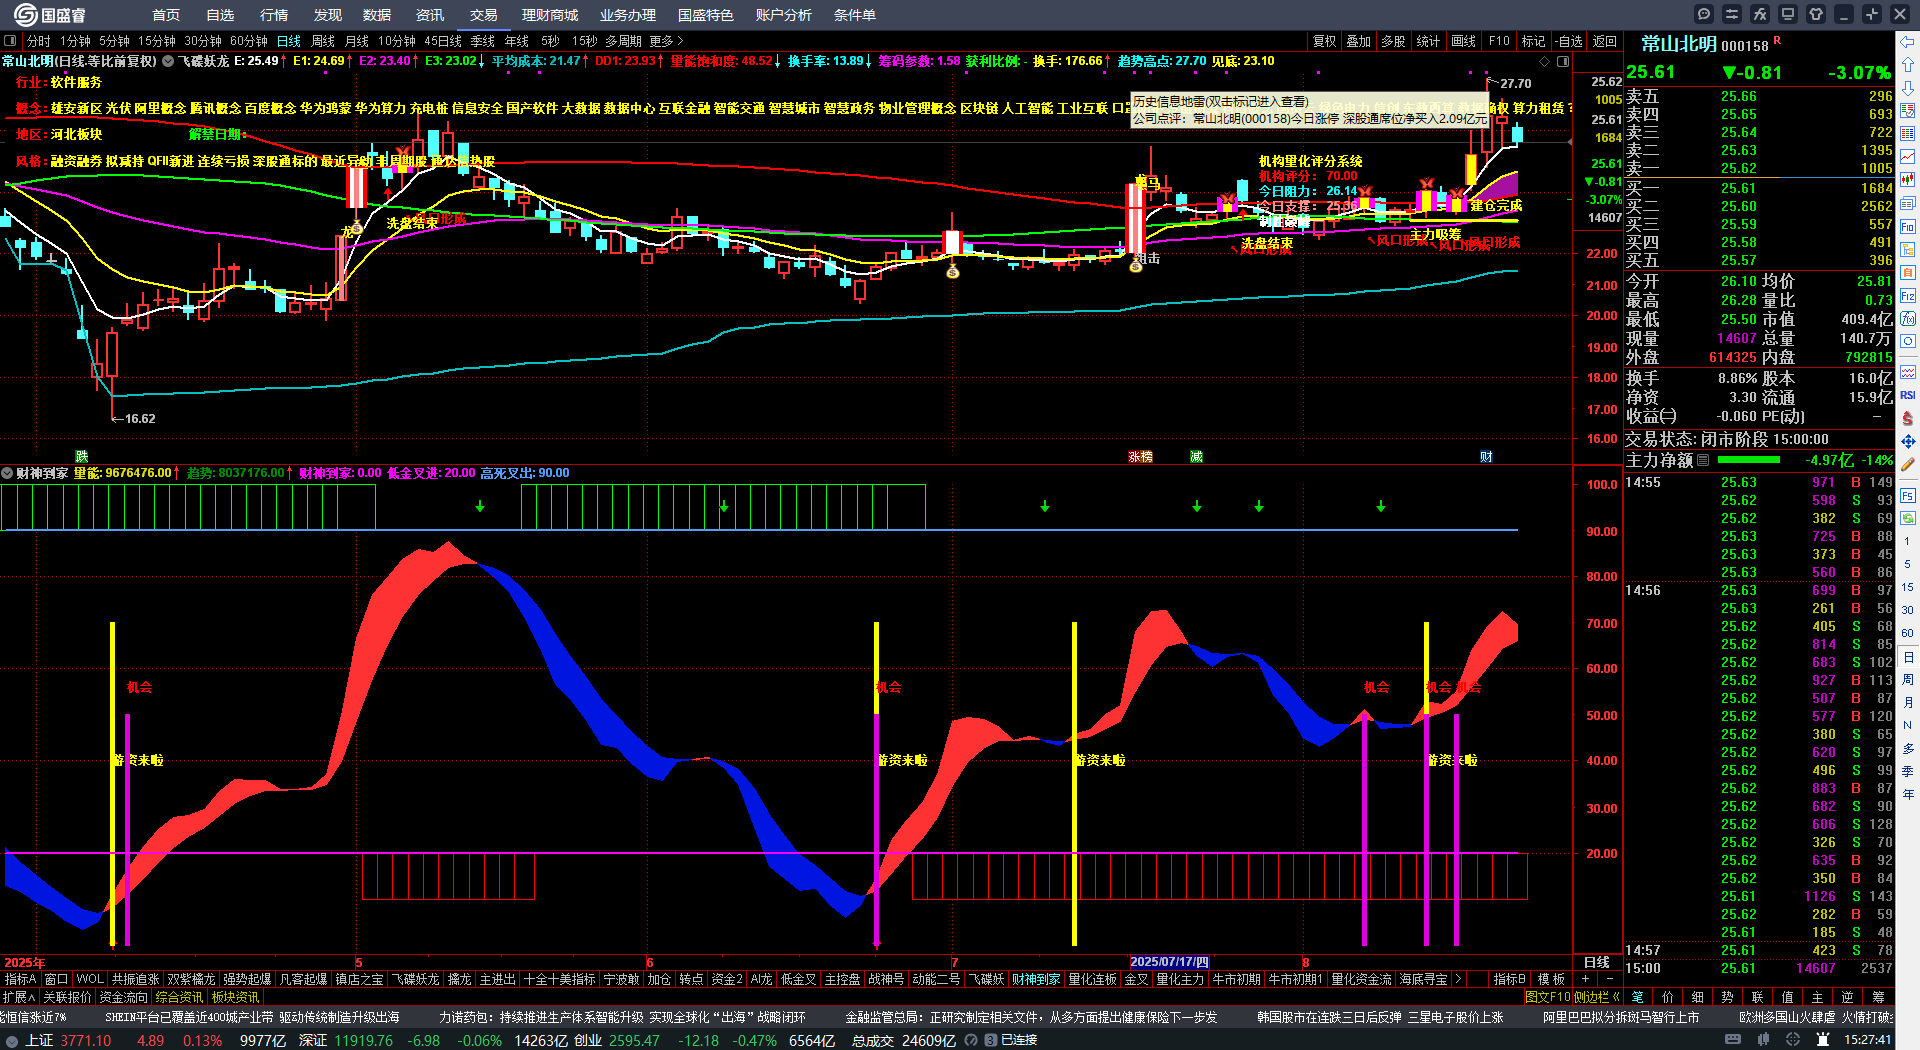The image size is (1920, 1050).
Task: Zoom out chart with the − button
Action: pyautogui.click(x=1609, y=979)
